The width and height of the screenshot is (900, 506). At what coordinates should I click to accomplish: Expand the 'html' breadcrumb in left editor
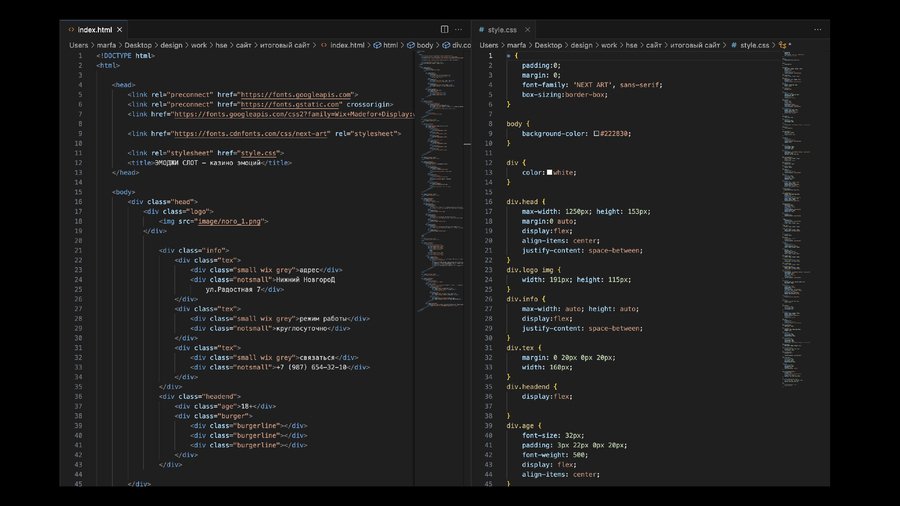(390, 45)
